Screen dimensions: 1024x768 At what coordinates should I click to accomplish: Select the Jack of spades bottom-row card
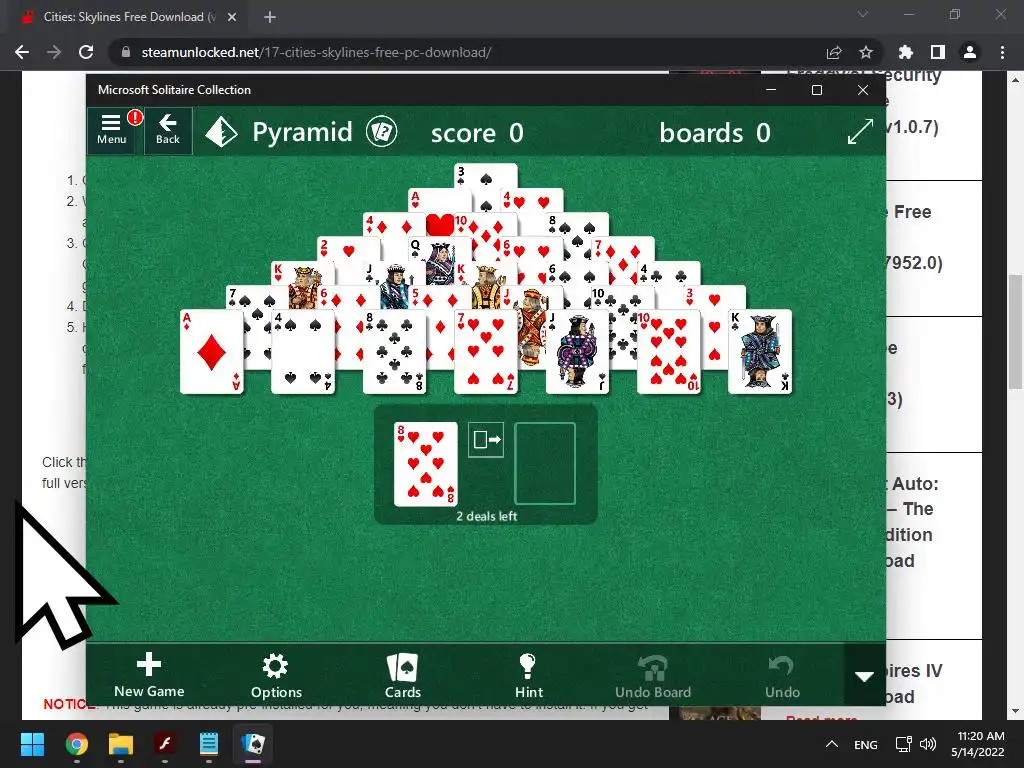(577, 351)
